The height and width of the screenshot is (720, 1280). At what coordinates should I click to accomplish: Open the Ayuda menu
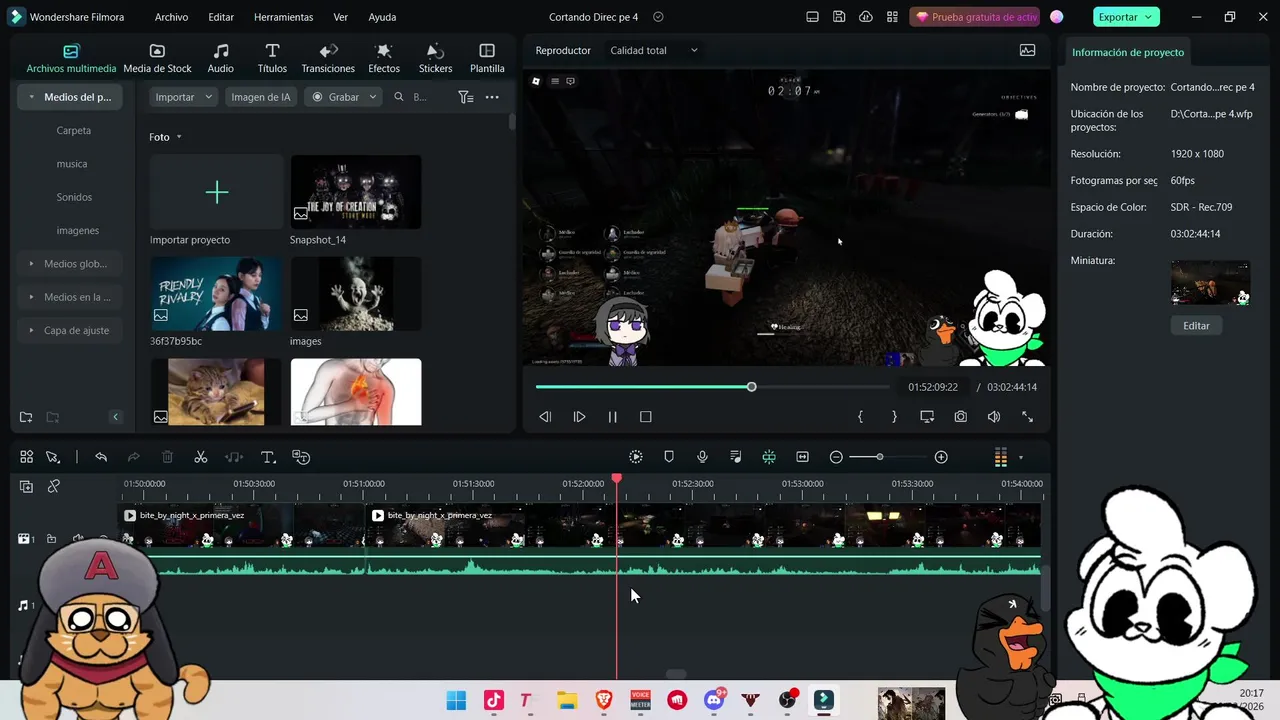tap(382, 17)
